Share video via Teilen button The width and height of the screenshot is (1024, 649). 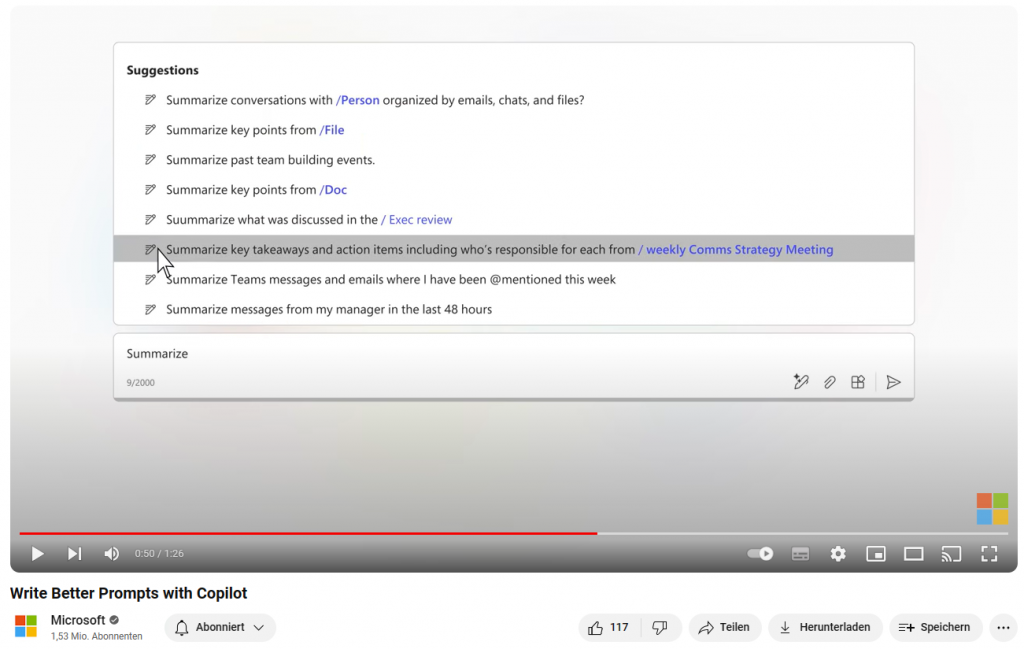(x=724, y=627)
